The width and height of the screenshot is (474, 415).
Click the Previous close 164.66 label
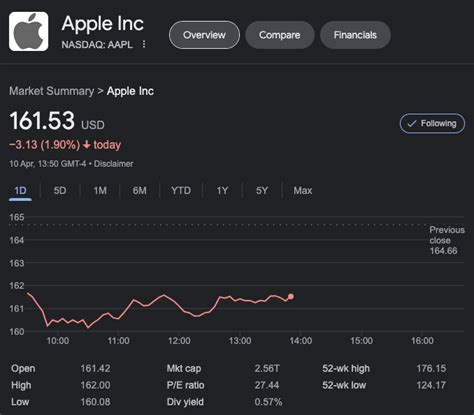447,240
